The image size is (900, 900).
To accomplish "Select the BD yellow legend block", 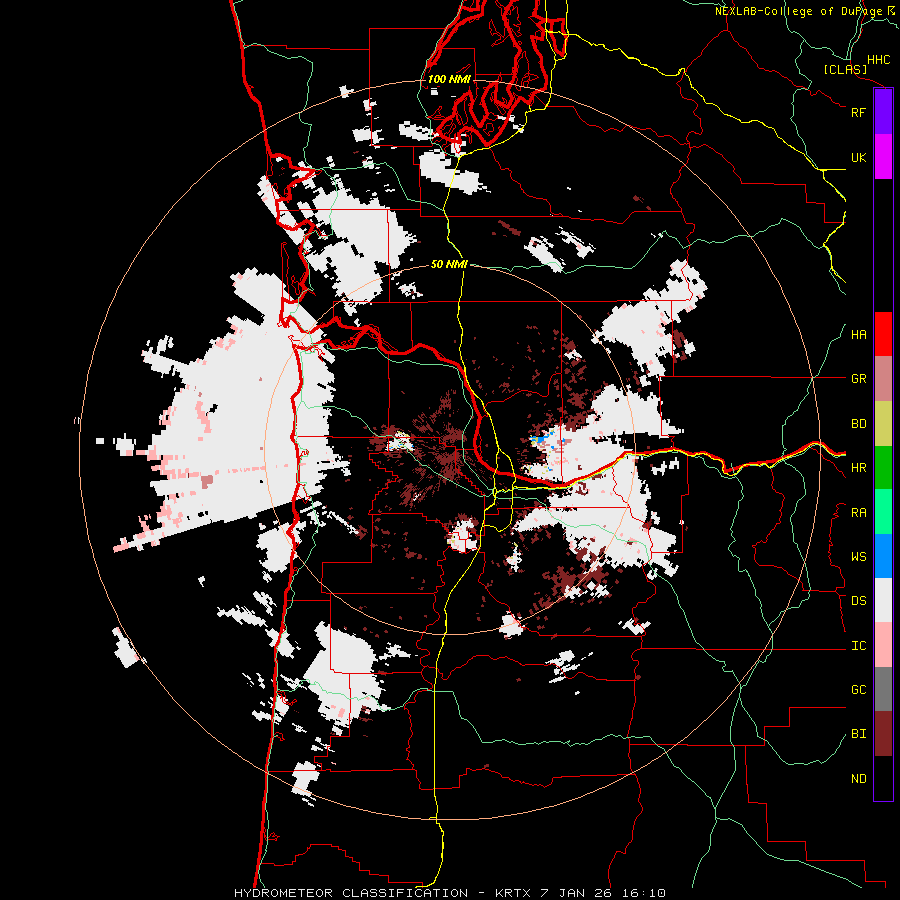I will tap(883, 424).
